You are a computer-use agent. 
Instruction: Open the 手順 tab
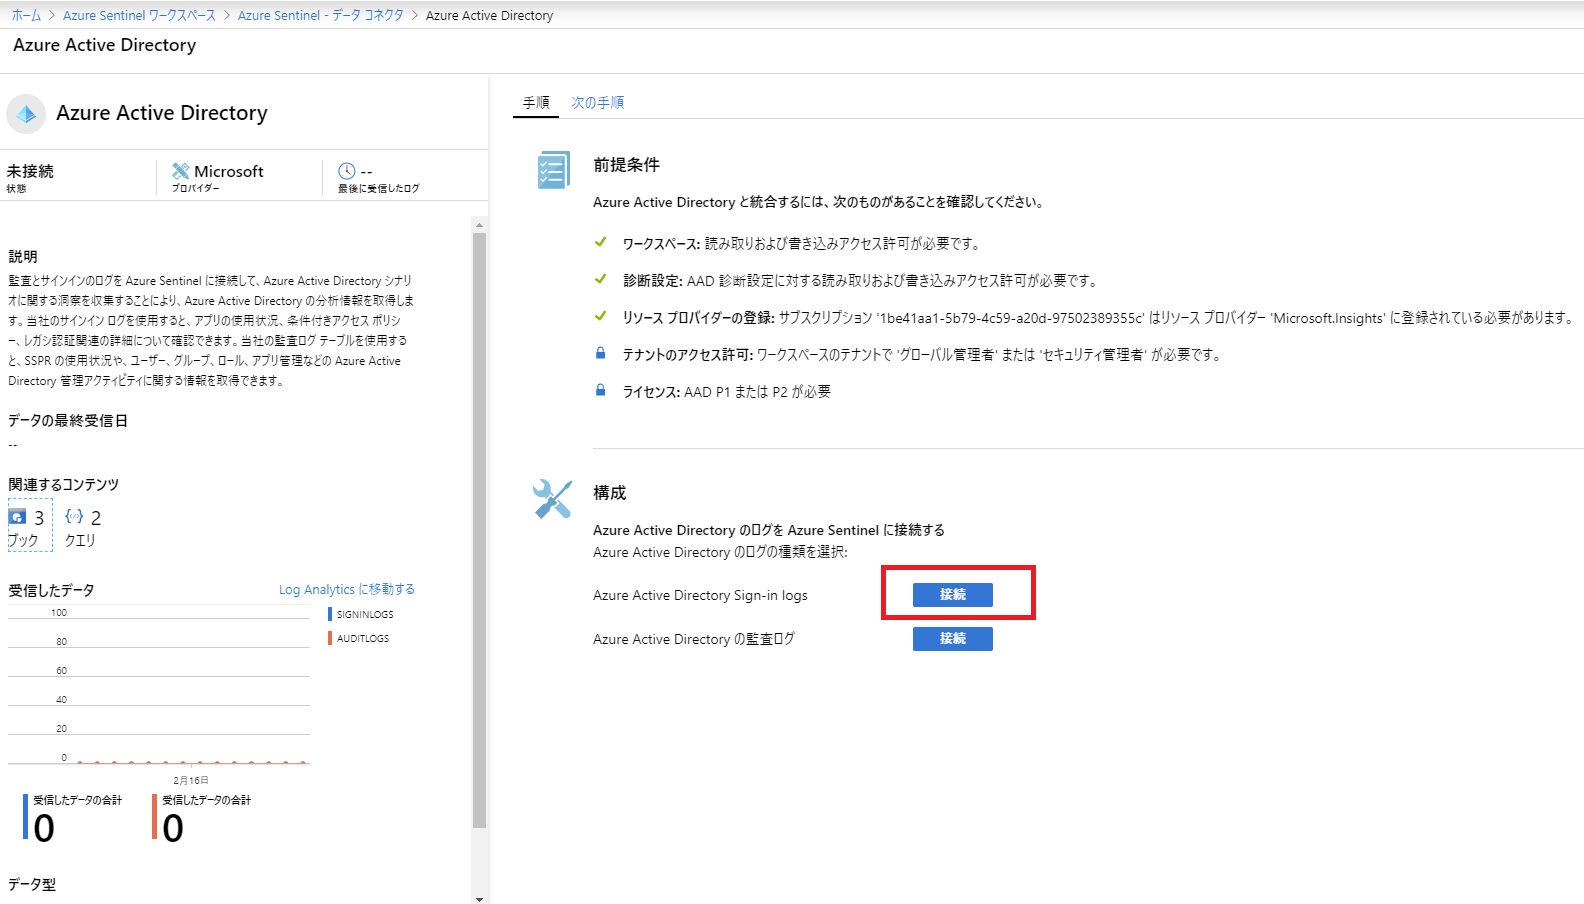coord(536,102)
